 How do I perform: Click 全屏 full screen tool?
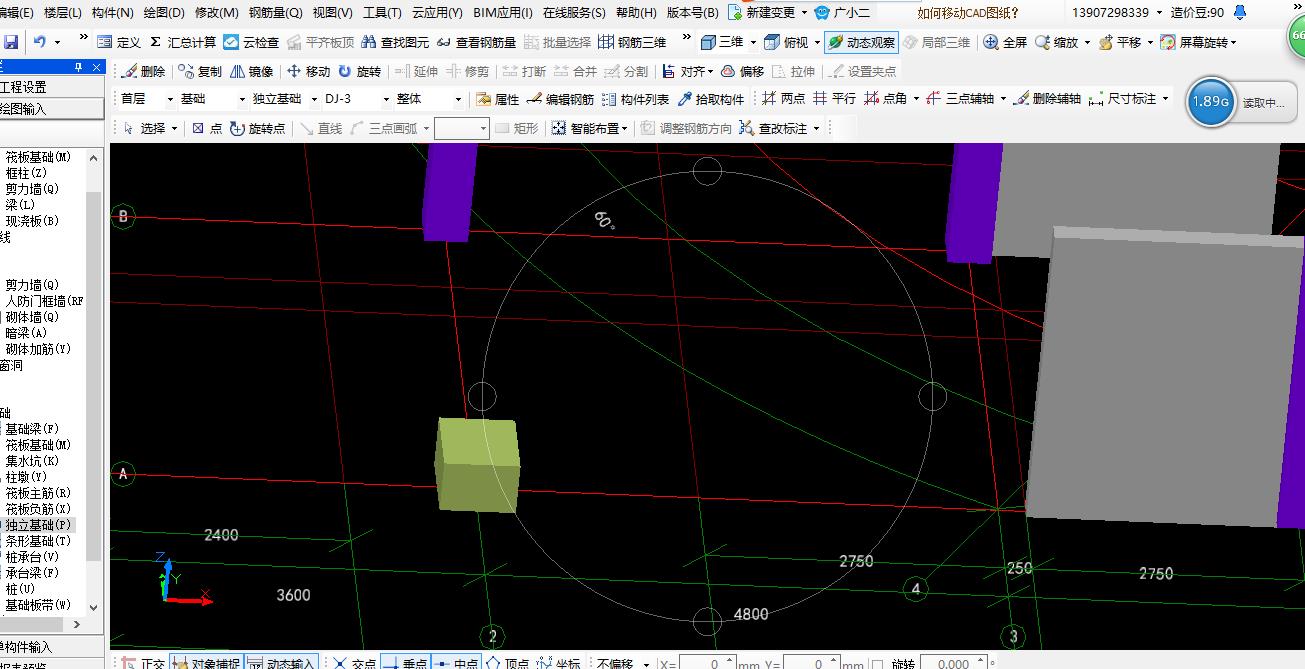click(1005, 42)
